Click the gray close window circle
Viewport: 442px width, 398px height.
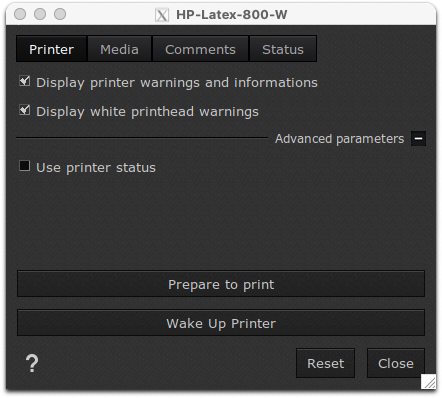(20, 14)
